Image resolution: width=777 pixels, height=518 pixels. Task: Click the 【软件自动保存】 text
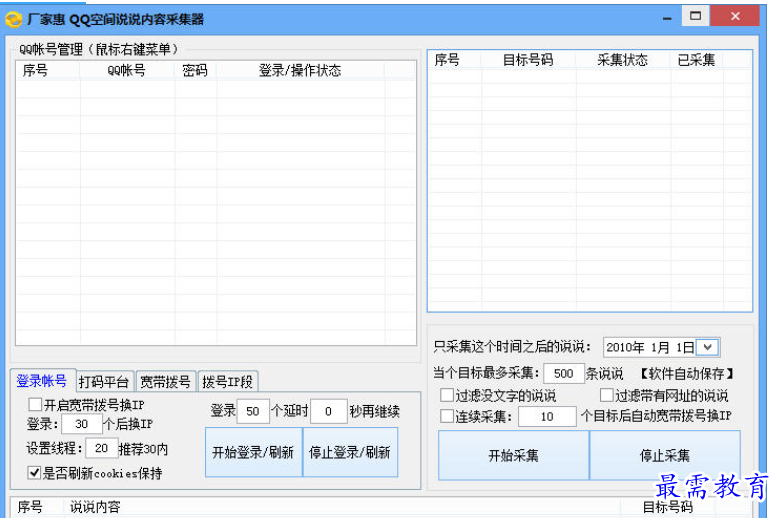coord(687,373)
